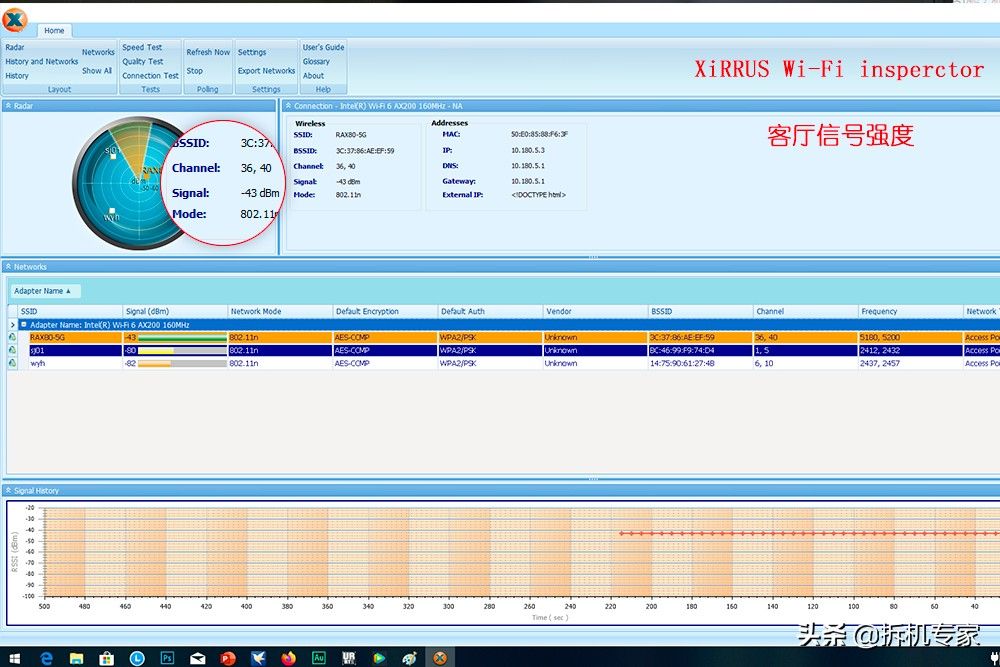Open Photoshop from the taskbar

point(167,657)
